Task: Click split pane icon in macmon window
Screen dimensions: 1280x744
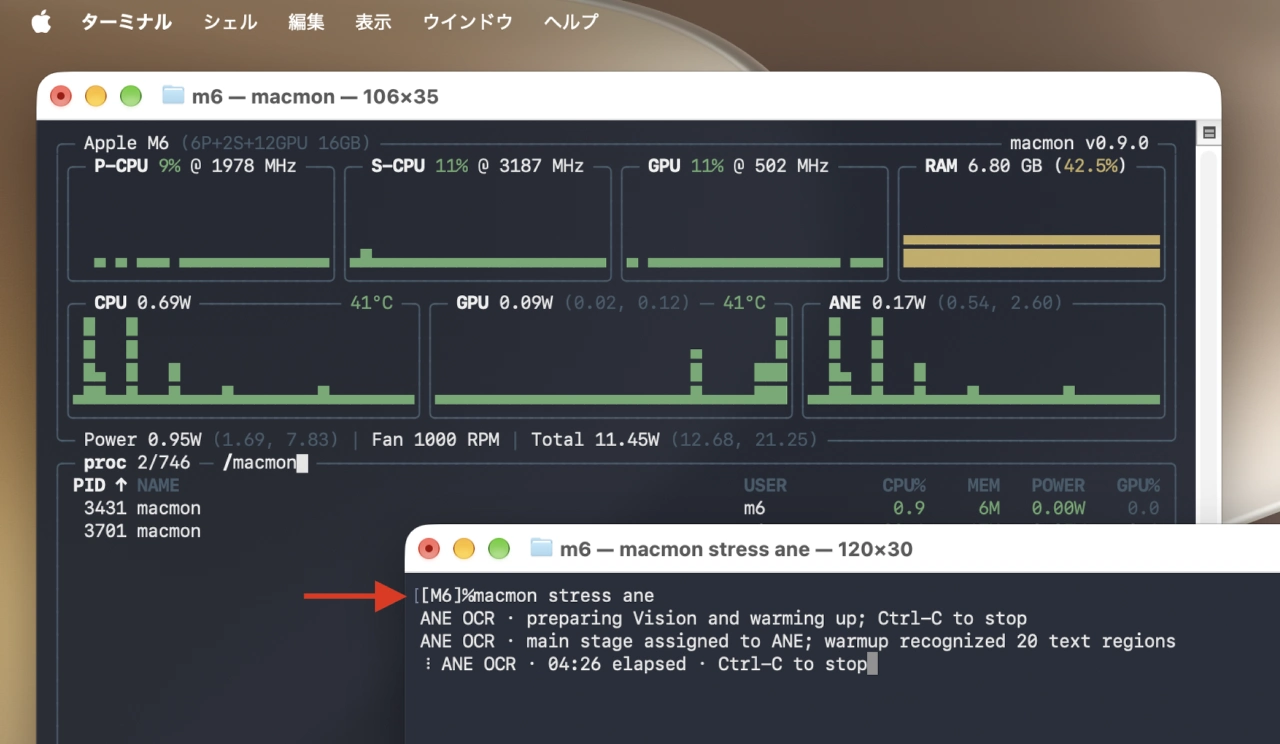Action: (x=1208, y=133)
